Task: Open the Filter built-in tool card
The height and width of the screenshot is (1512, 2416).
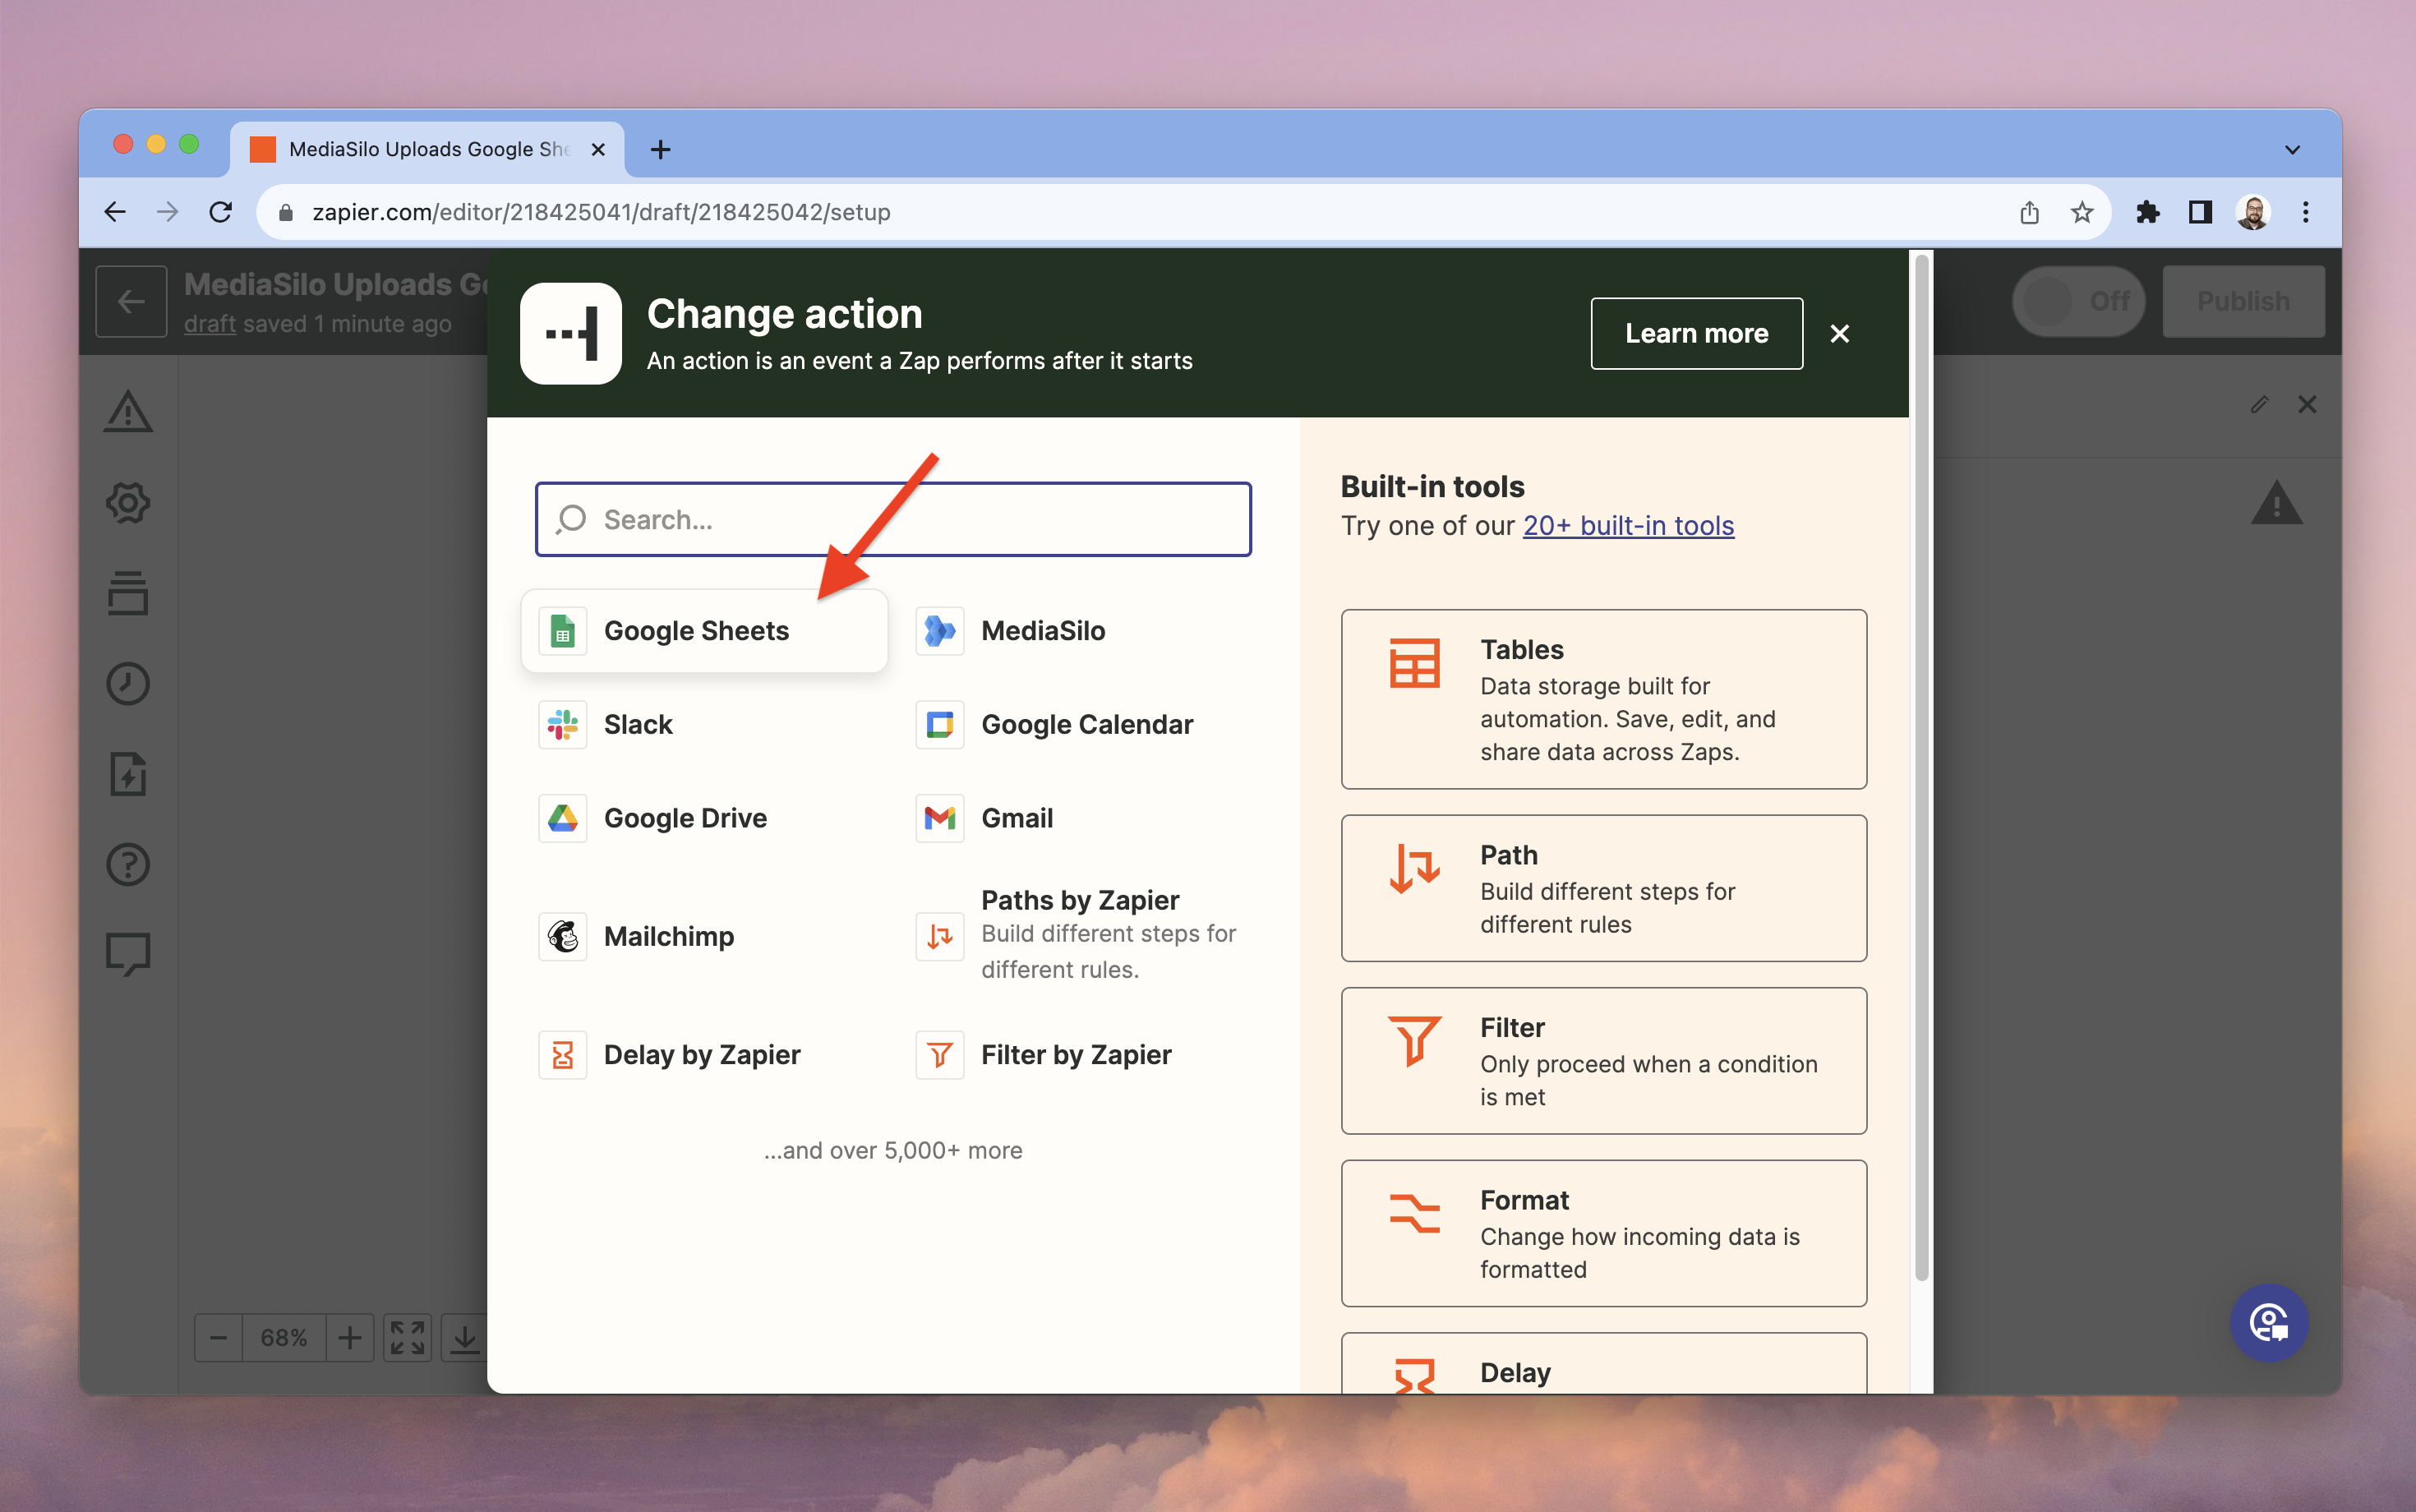Action: tap(1604, 1061)
